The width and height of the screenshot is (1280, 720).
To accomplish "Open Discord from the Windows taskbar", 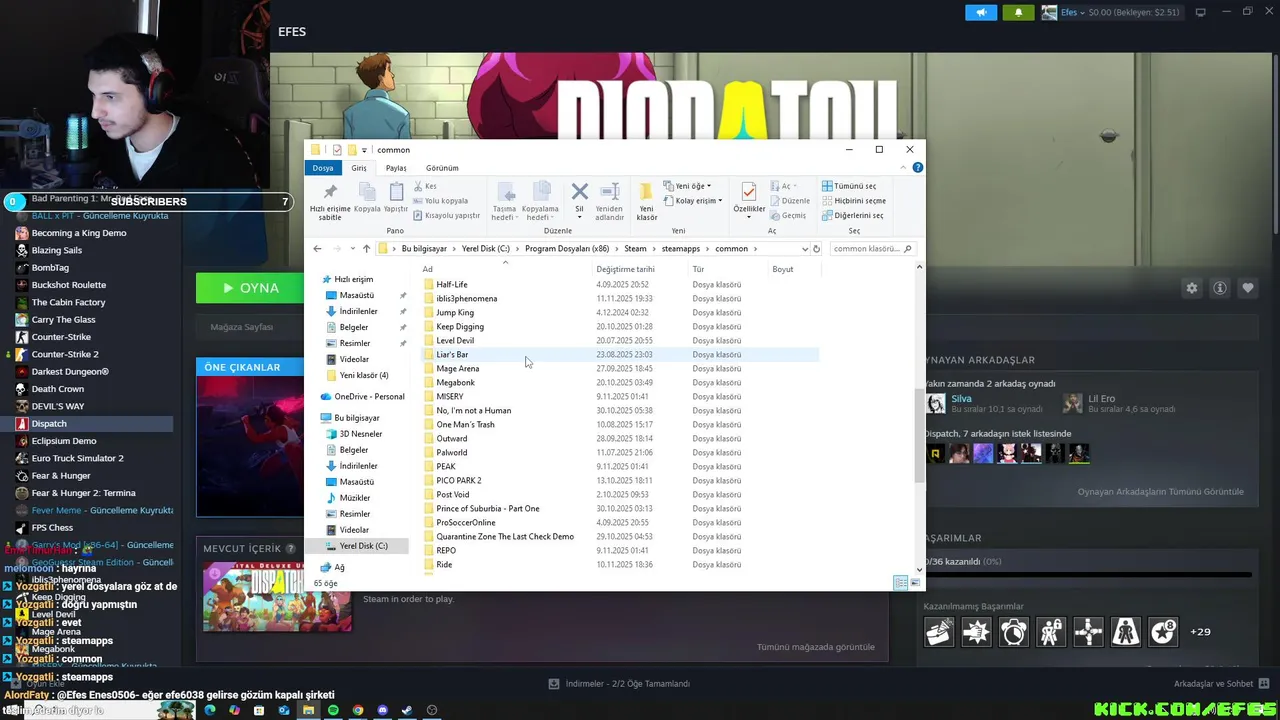I will tap(382, 710).
